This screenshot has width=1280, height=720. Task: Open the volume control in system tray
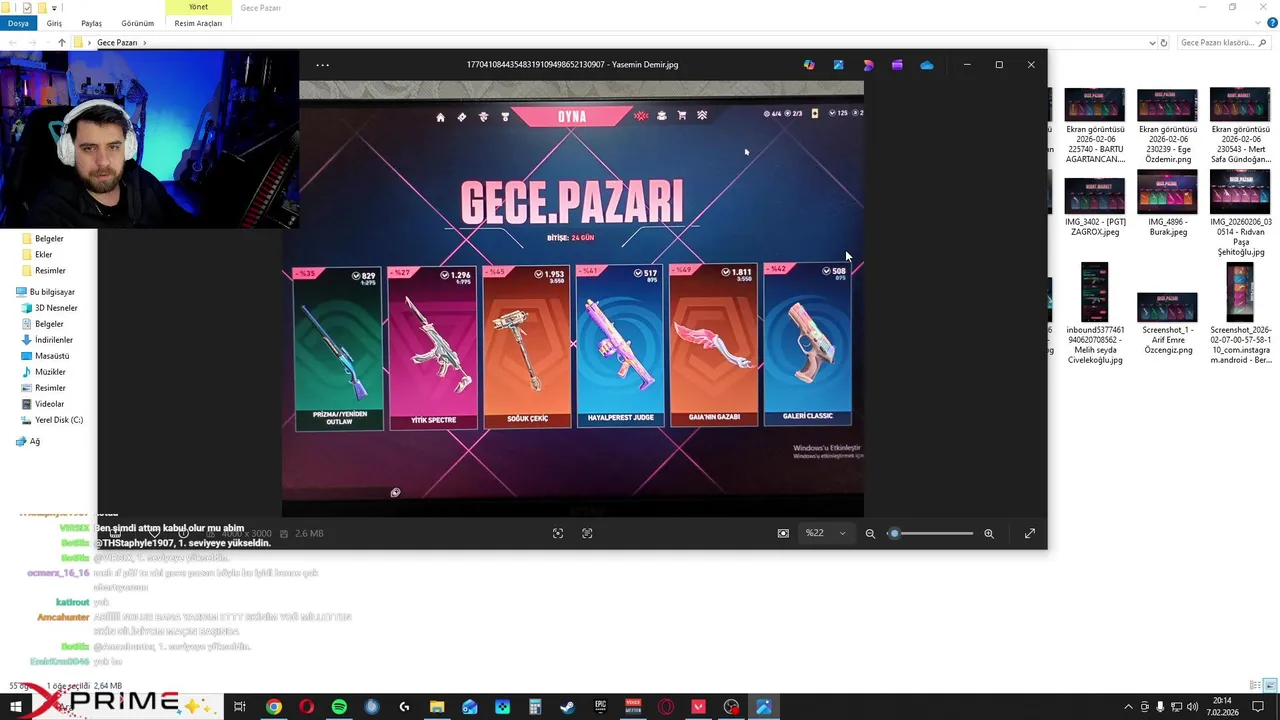click(x=1192, y=707)
